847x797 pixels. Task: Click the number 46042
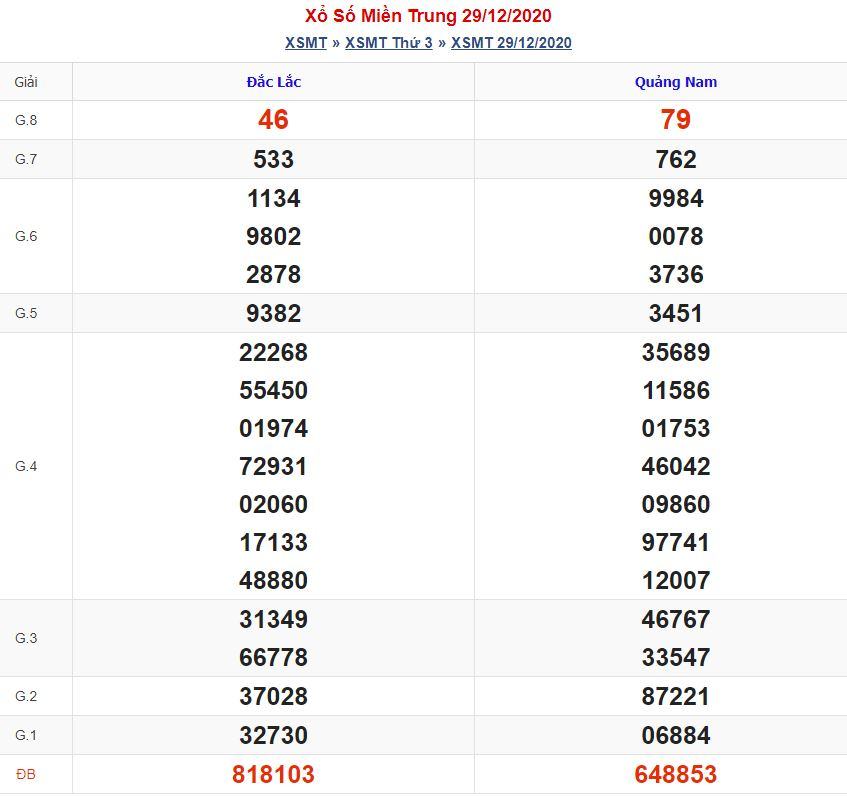click(676, 466)
